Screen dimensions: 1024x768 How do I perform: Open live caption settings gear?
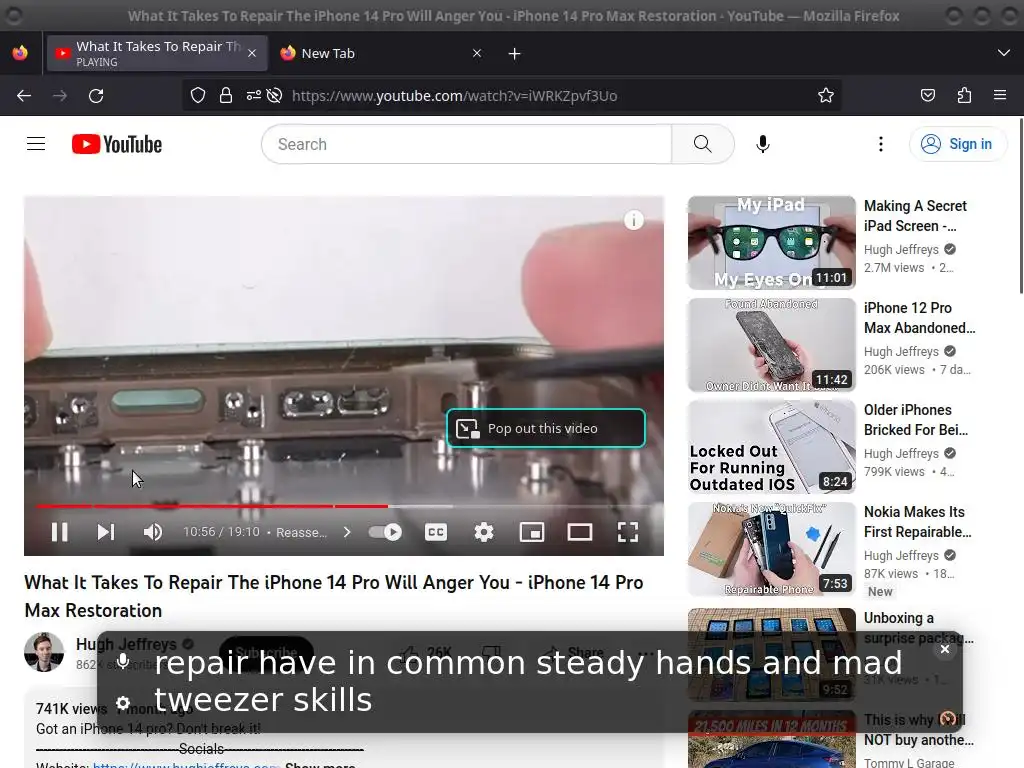(x=123, y=703)
